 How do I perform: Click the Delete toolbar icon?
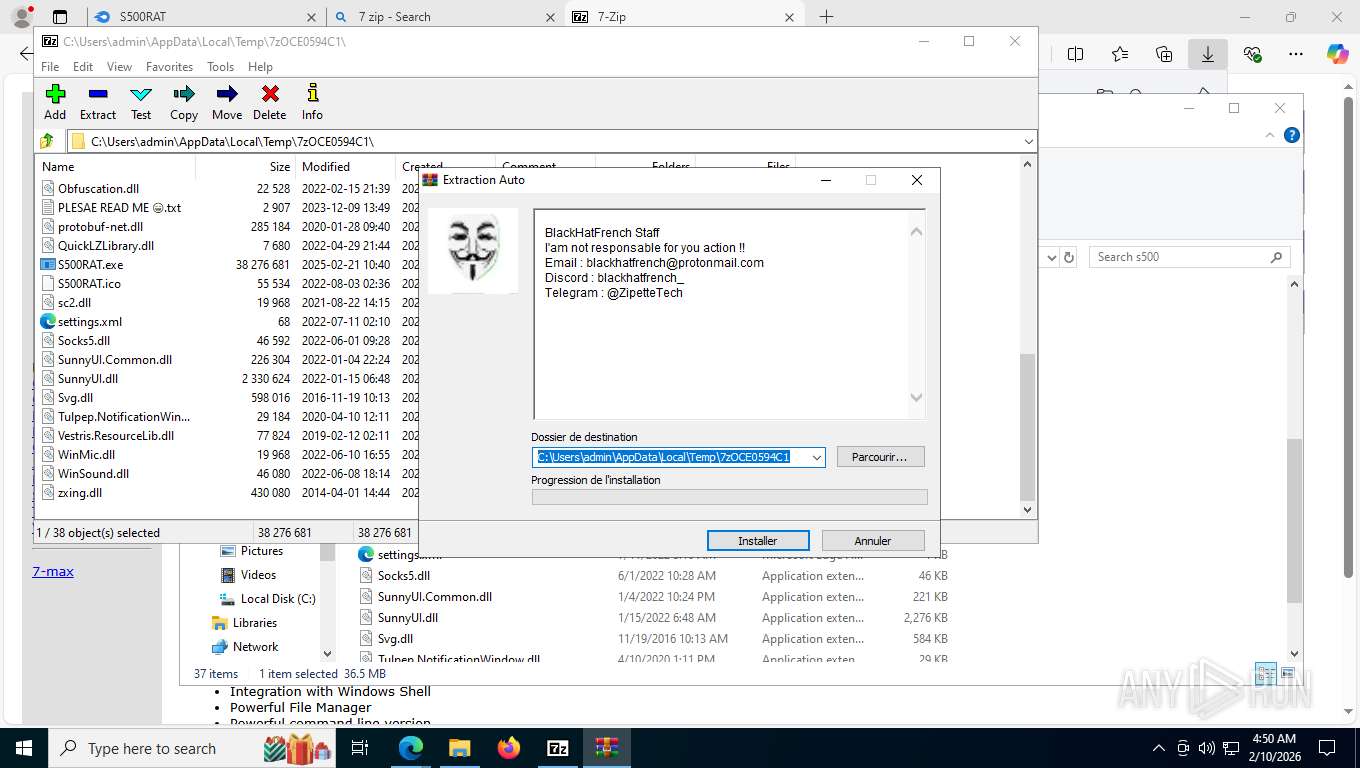[270, 102]
